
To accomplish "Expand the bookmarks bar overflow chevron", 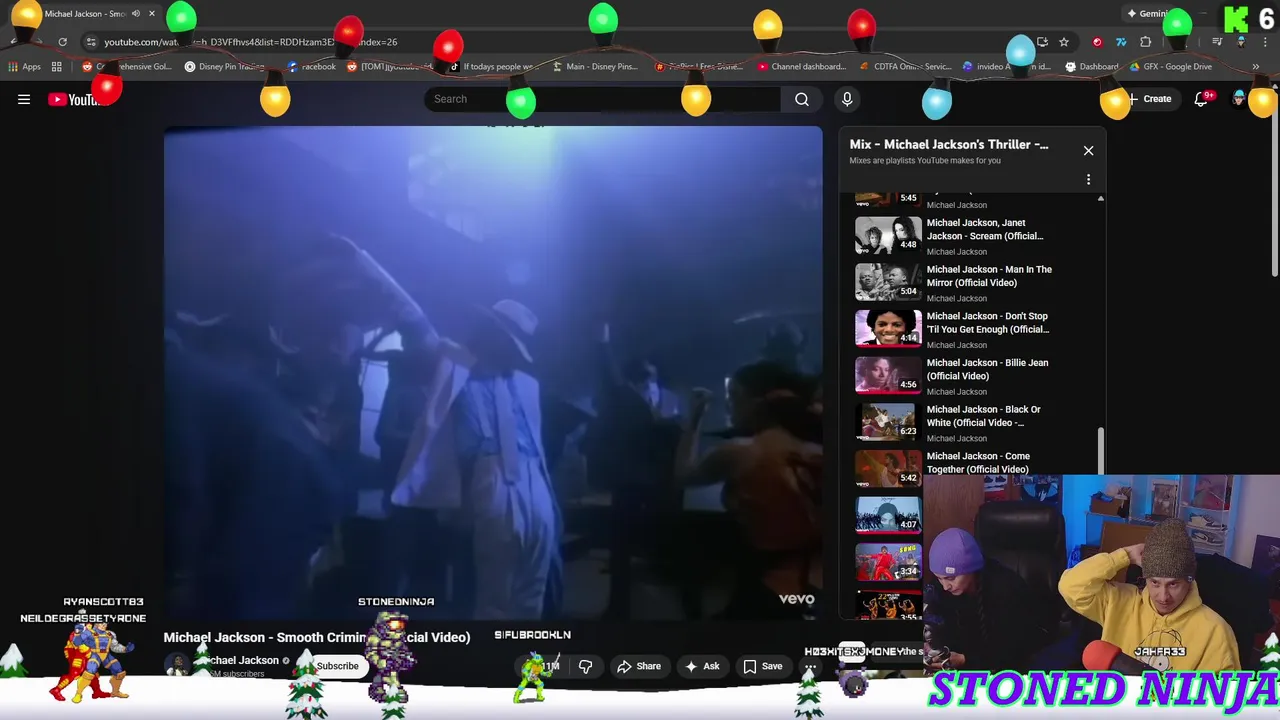I will pyautogui.click(x=1256, y=67).
